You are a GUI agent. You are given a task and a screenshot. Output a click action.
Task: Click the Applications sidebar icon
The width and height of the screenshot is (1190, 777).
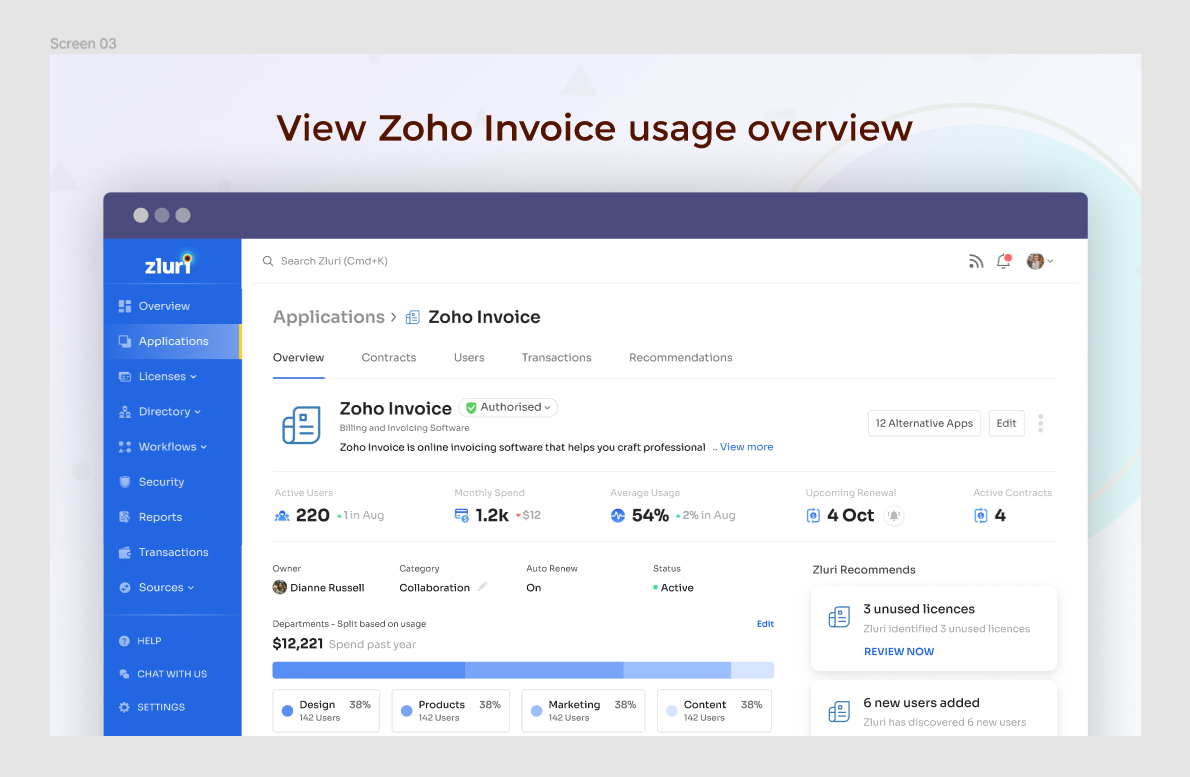[x=124, y=341]
